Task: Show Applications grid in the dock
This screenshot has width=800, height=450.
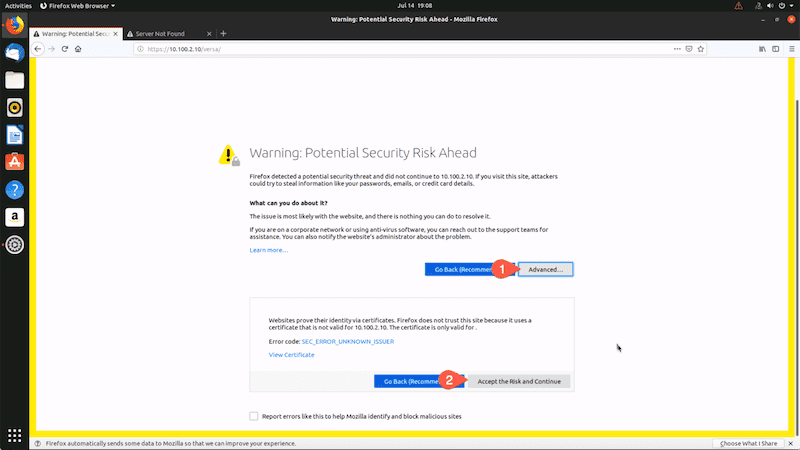Action: point(14,435)
